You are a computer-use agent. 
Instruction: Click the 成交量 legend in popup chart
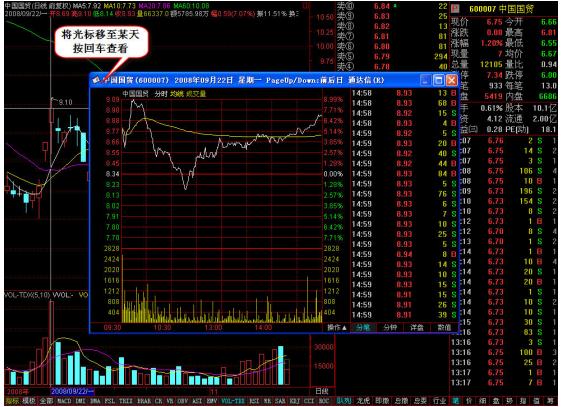pos(196,94)
